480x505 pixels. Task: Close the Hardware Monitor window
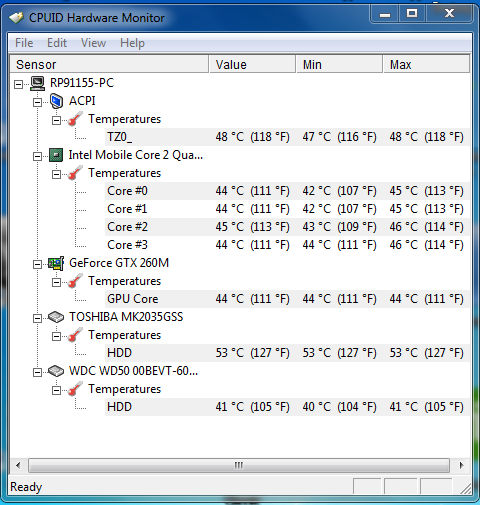pyautogui.click(x=449, y=14)
